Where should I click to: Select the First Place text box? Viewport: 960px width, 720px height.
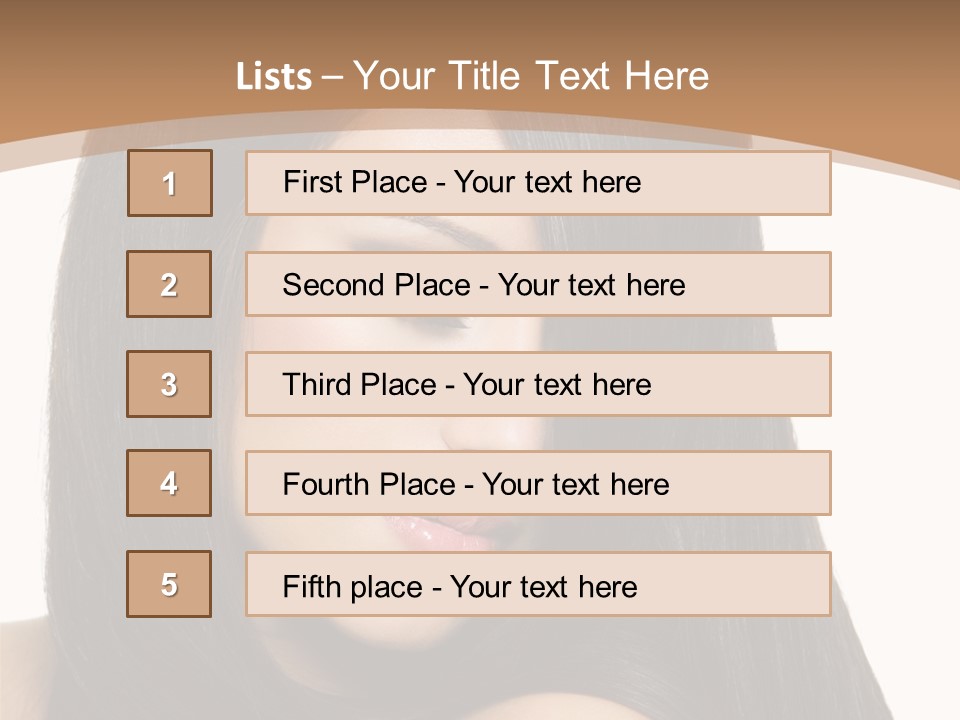(538, 183)
